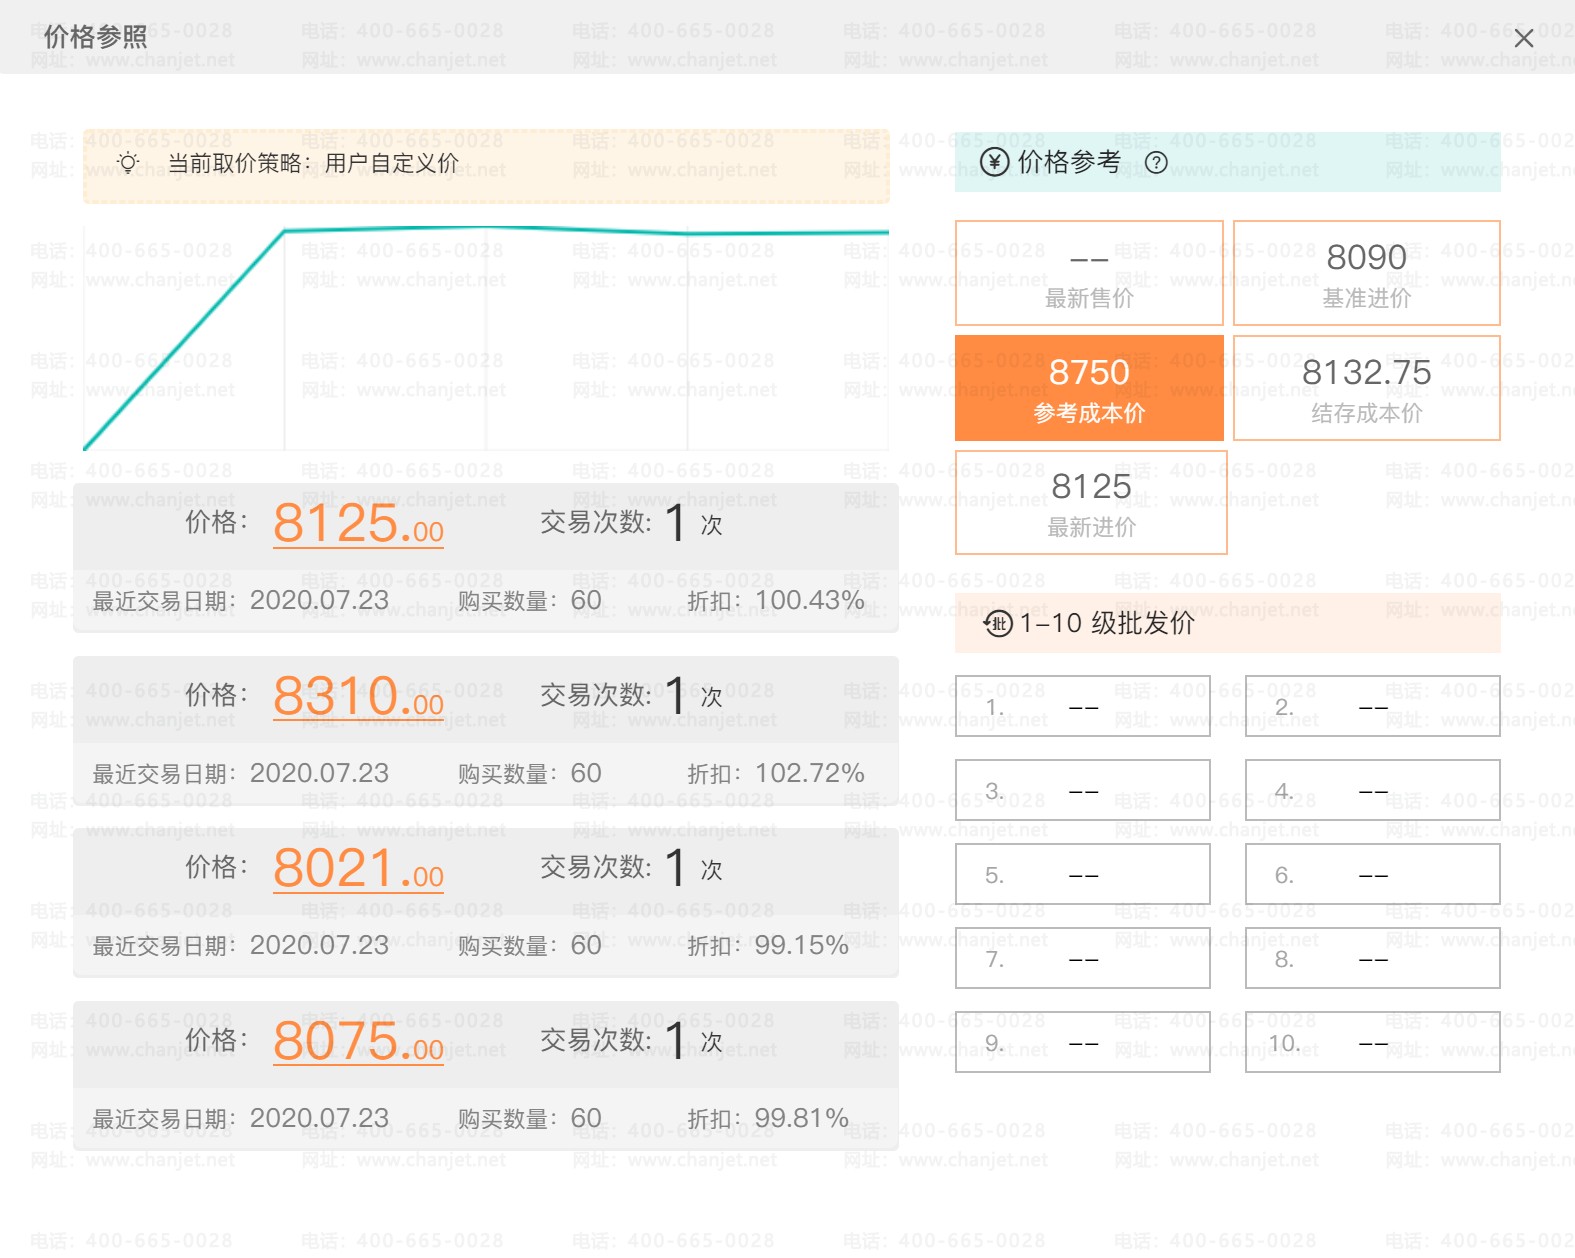Select the 参考成本价 8750 tile
1575x1258 pixels.
(1089, 388)
